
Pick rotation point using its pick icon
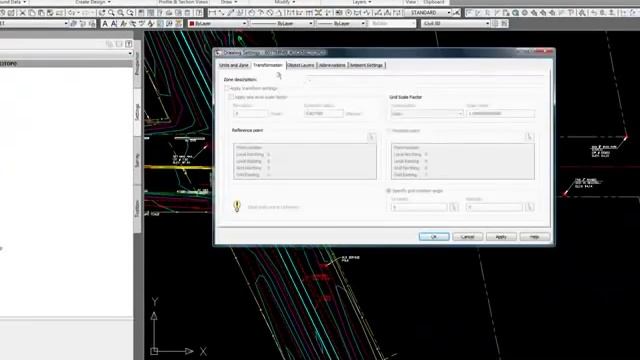(529, 137)
